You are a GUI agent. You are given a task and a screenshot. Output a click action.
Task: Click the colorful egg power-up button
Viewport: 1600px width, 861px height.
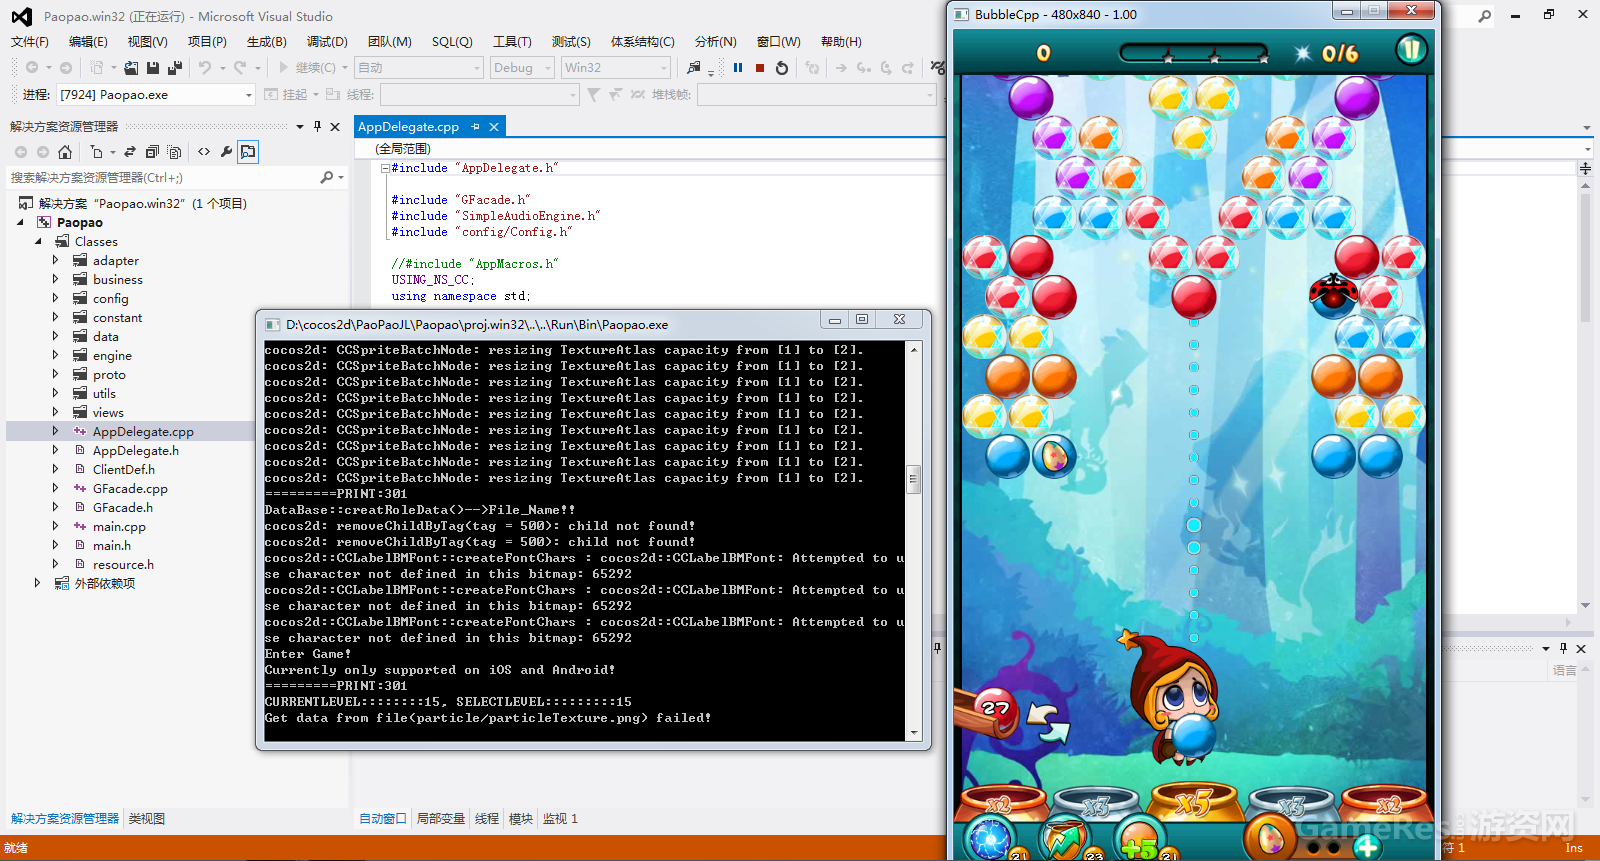pyautogui.click(x=1271, y=838)
